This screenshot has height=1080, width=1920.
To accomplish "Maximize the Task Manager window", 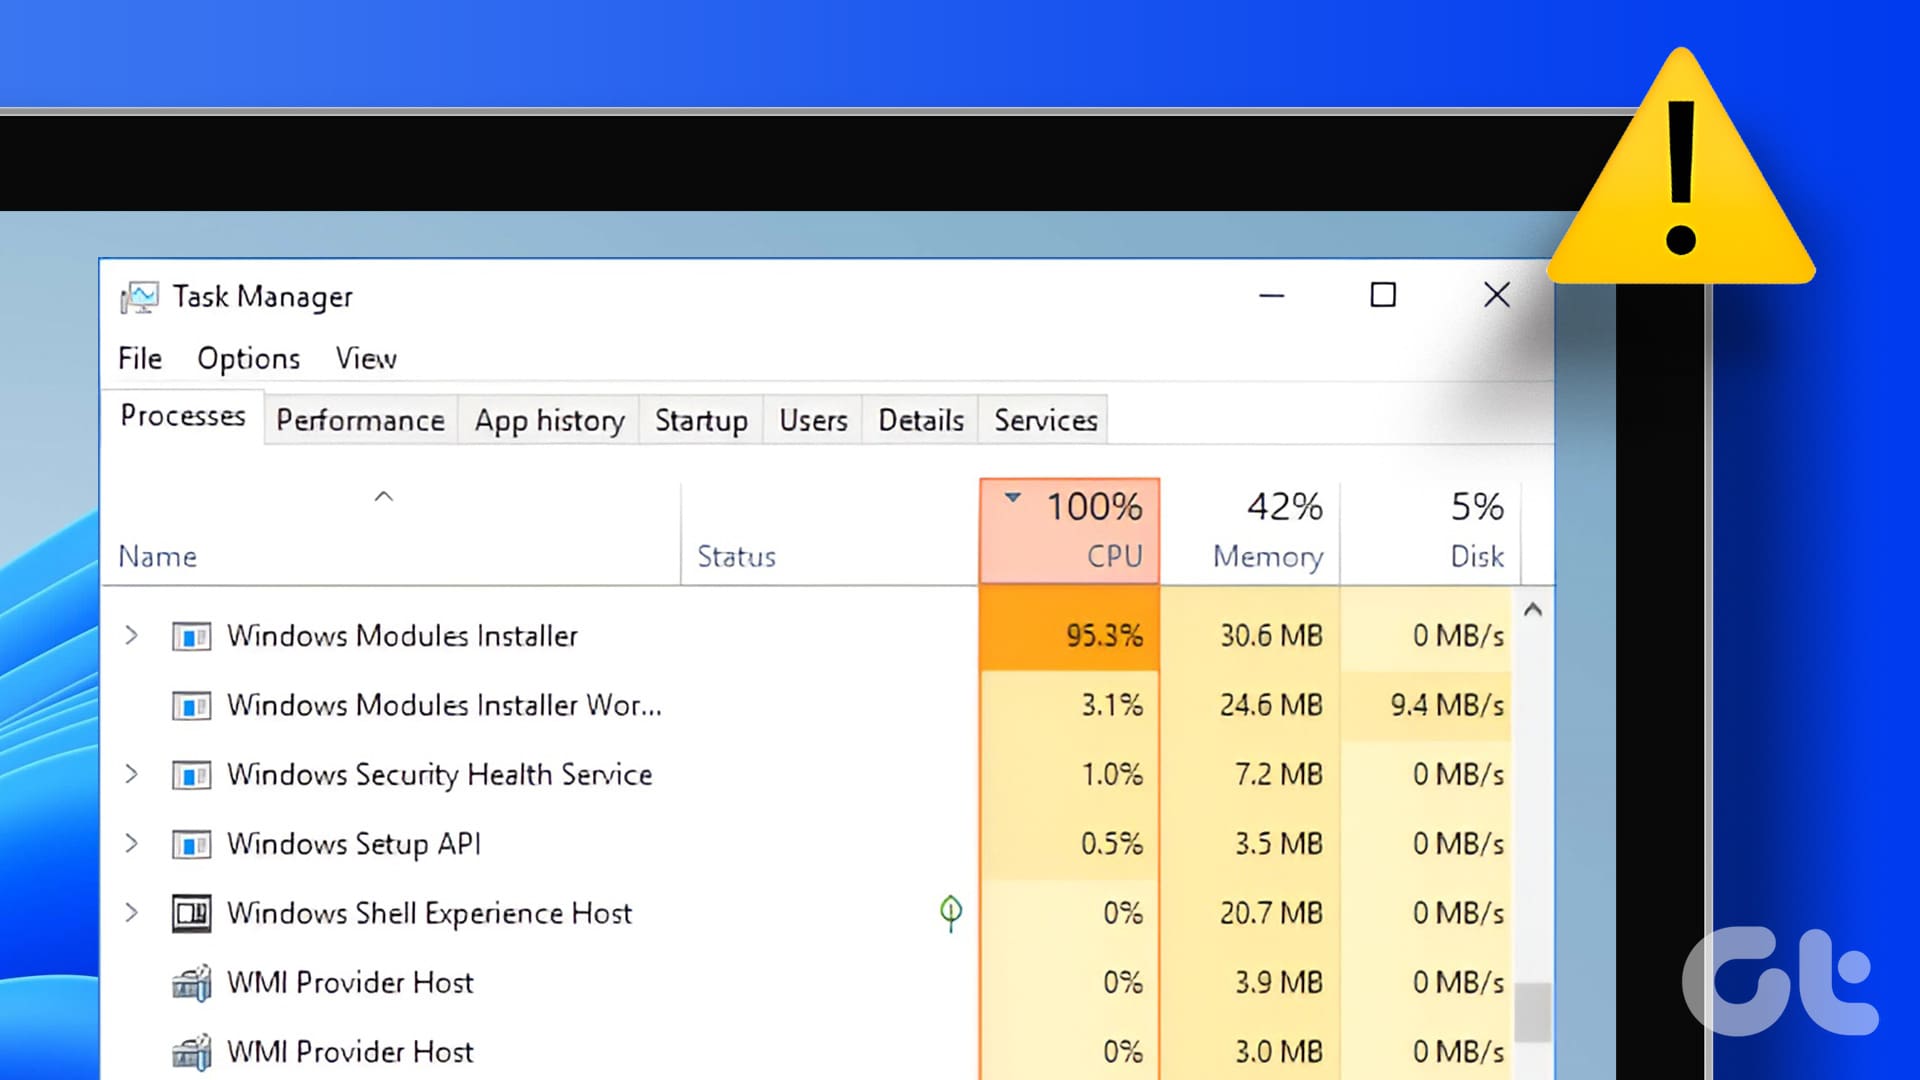I will pos(1383,295).
